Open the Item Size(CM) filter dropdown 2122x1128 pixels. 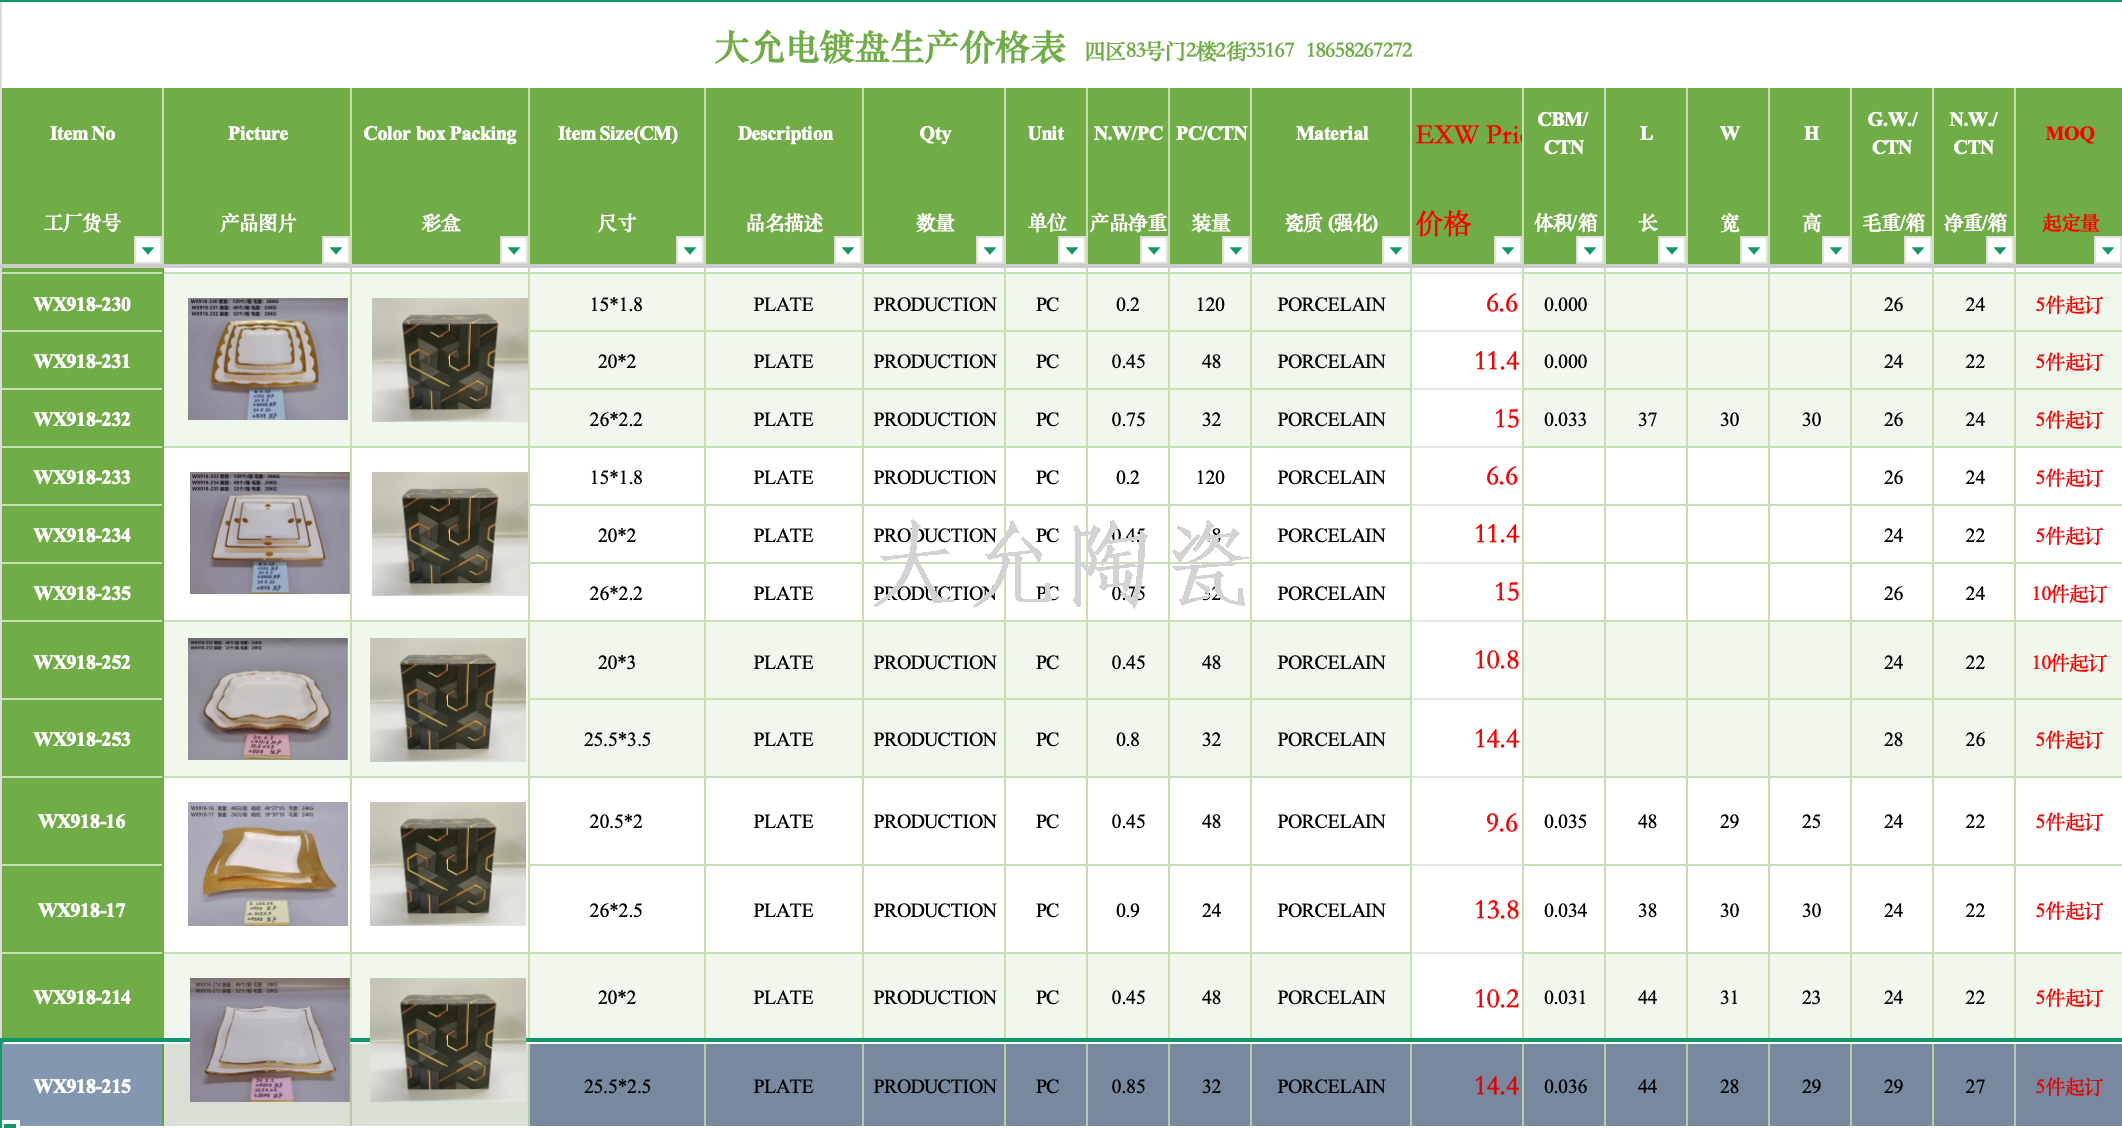690,250
